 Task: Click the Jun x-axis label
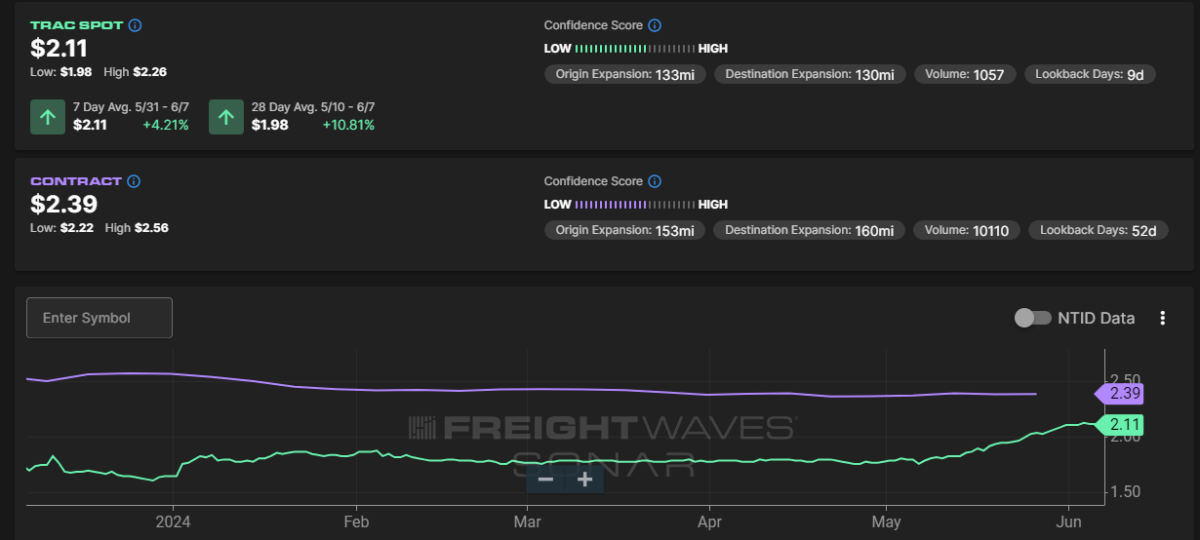(x=1069, y=521)
